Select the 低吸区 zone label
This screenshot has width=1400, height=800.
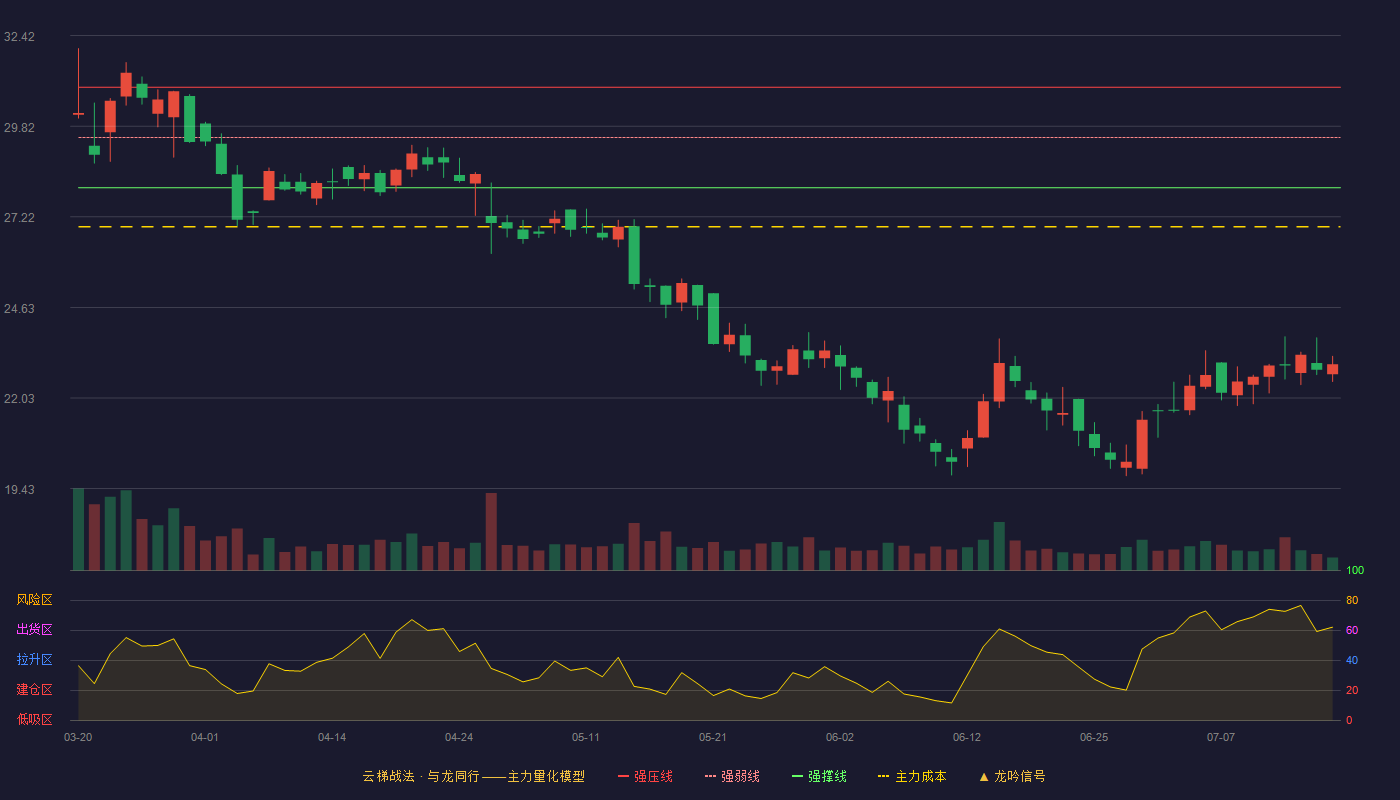pos(34,720)
